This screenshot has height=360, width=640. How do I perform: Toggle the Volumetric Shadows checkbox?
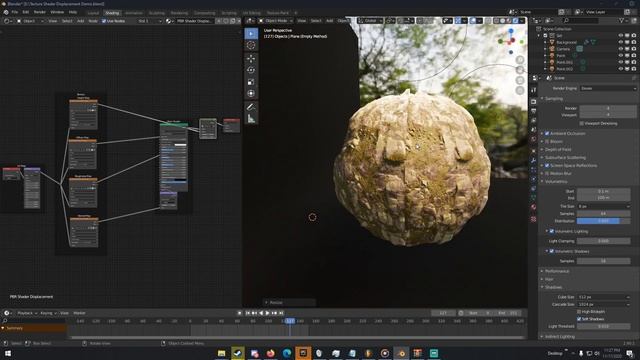coord(552,251)
